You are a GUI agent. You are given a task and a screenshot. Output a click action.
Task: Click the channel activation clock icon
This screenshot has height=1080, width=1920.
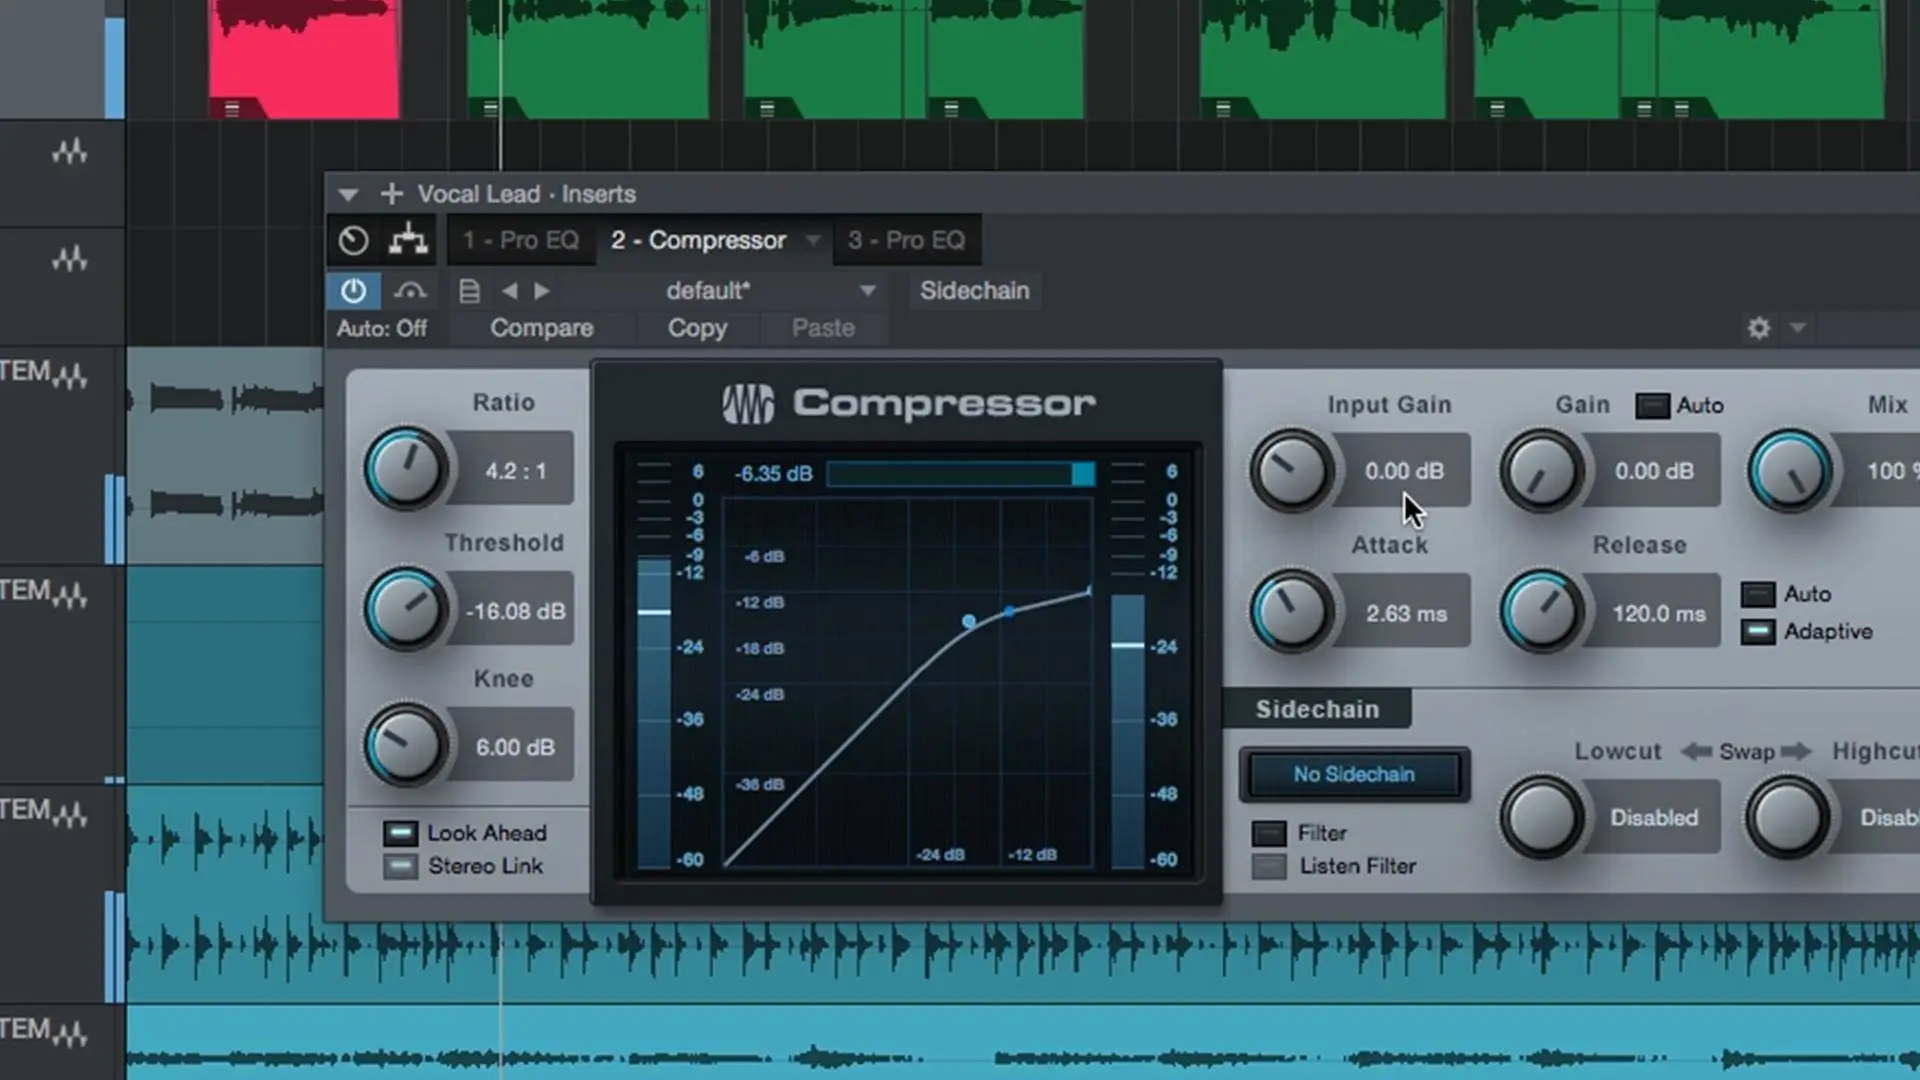[x=353, y=240]
